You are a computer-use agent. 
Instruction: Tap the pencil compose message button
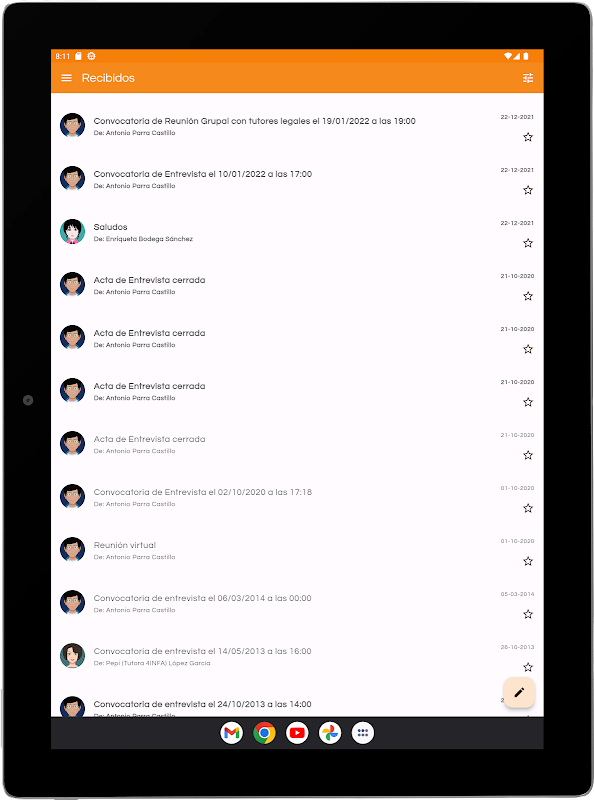click(519, 692)
